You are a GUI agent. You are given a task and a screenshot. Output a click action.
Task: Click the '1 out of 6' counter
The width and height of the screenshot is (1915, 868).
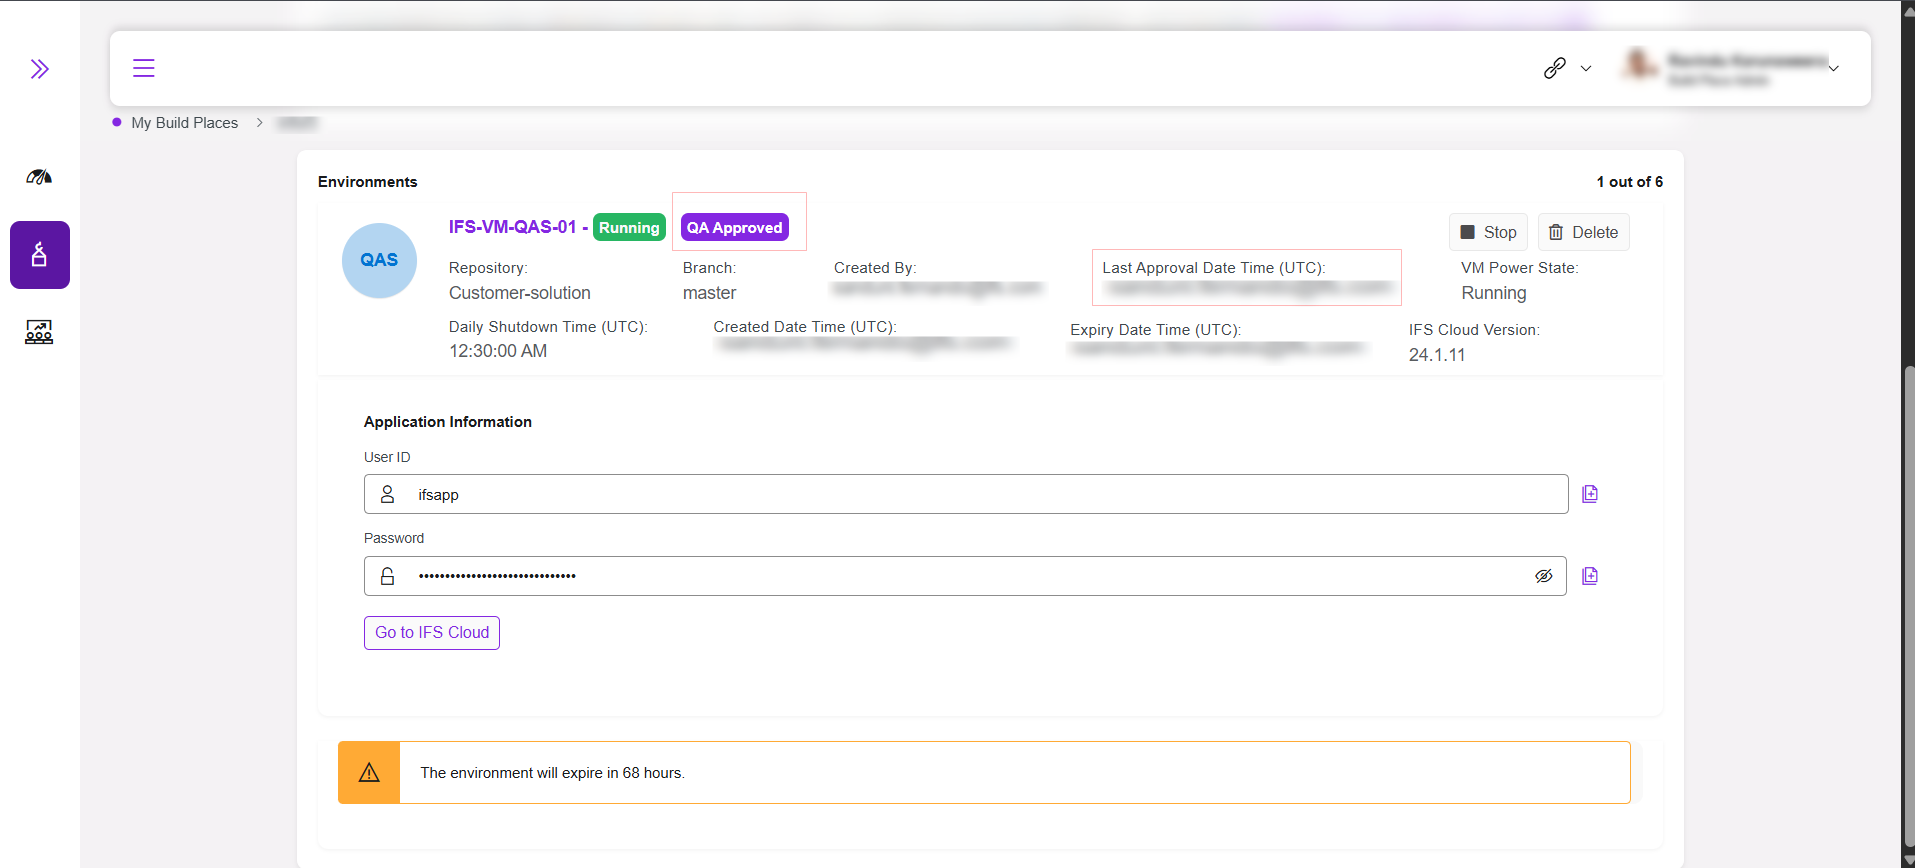click(x=1630, y=182)
